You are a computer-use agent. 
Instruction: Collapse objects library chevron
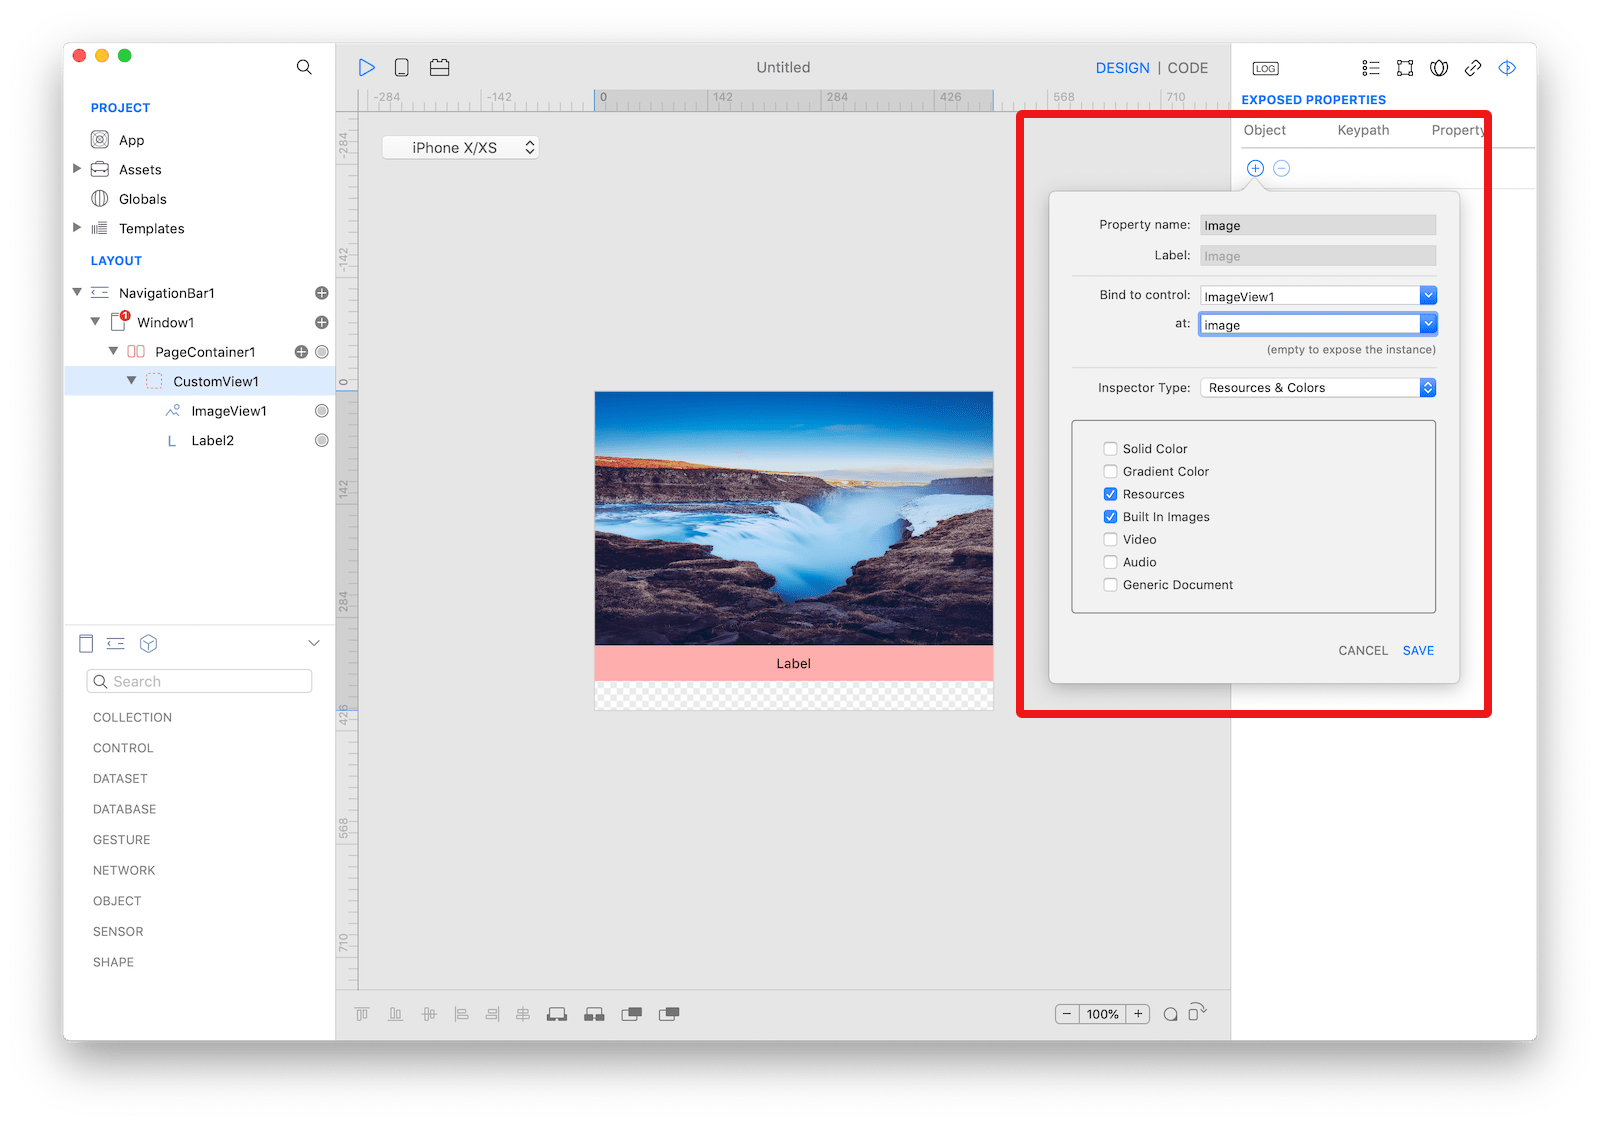pos(314,643)
